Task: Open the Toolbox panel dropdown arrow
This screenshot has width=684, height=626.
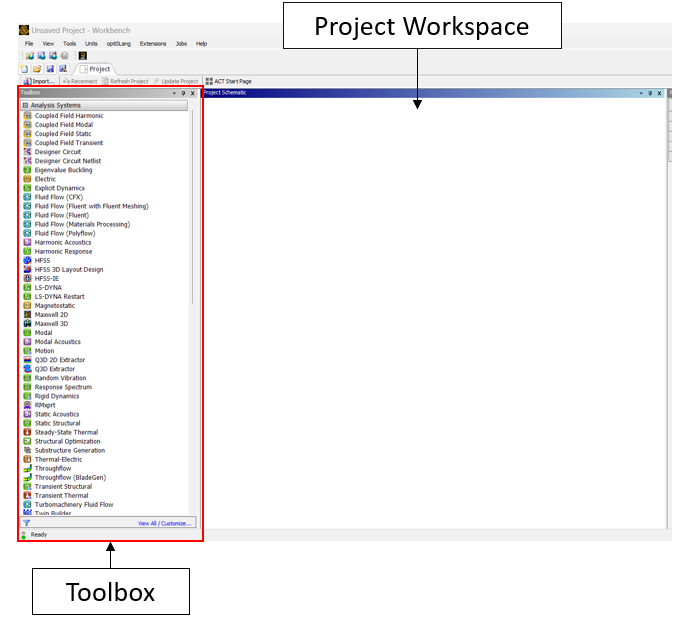Action: (x=174, y=92)
